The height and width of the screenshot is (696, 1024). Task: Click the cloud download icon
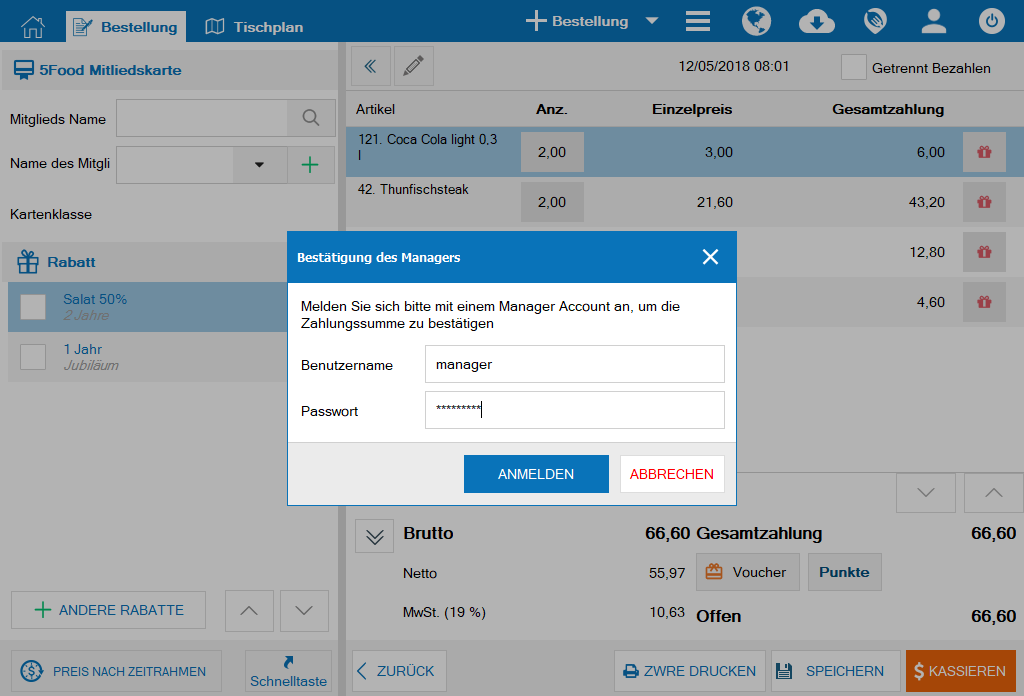816,22
